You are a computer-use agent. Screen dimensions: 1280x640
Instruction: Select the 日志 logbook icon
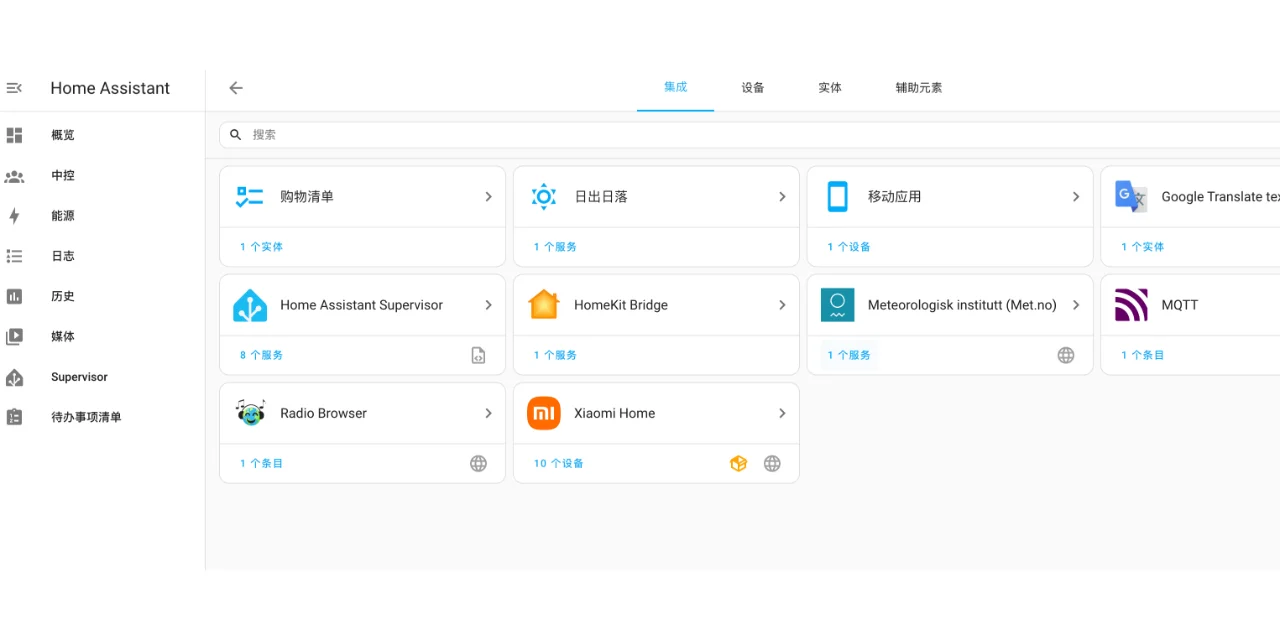(x=14, y=256)
